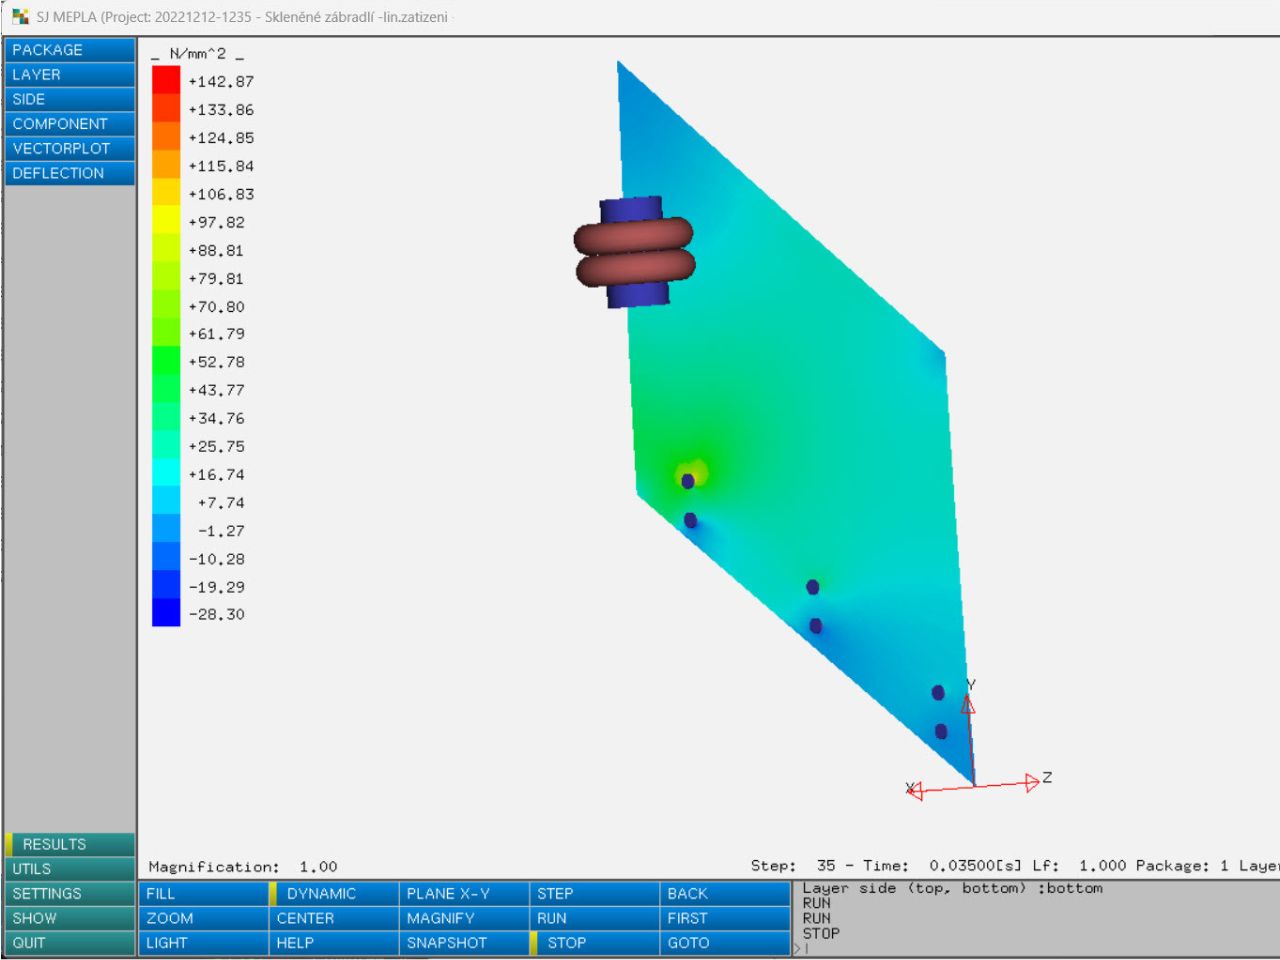The height and width of the screenshot is (960, 1280).
Task: Open the SETTINGS section
Action: pyautogui.click(x=70, y=893)
